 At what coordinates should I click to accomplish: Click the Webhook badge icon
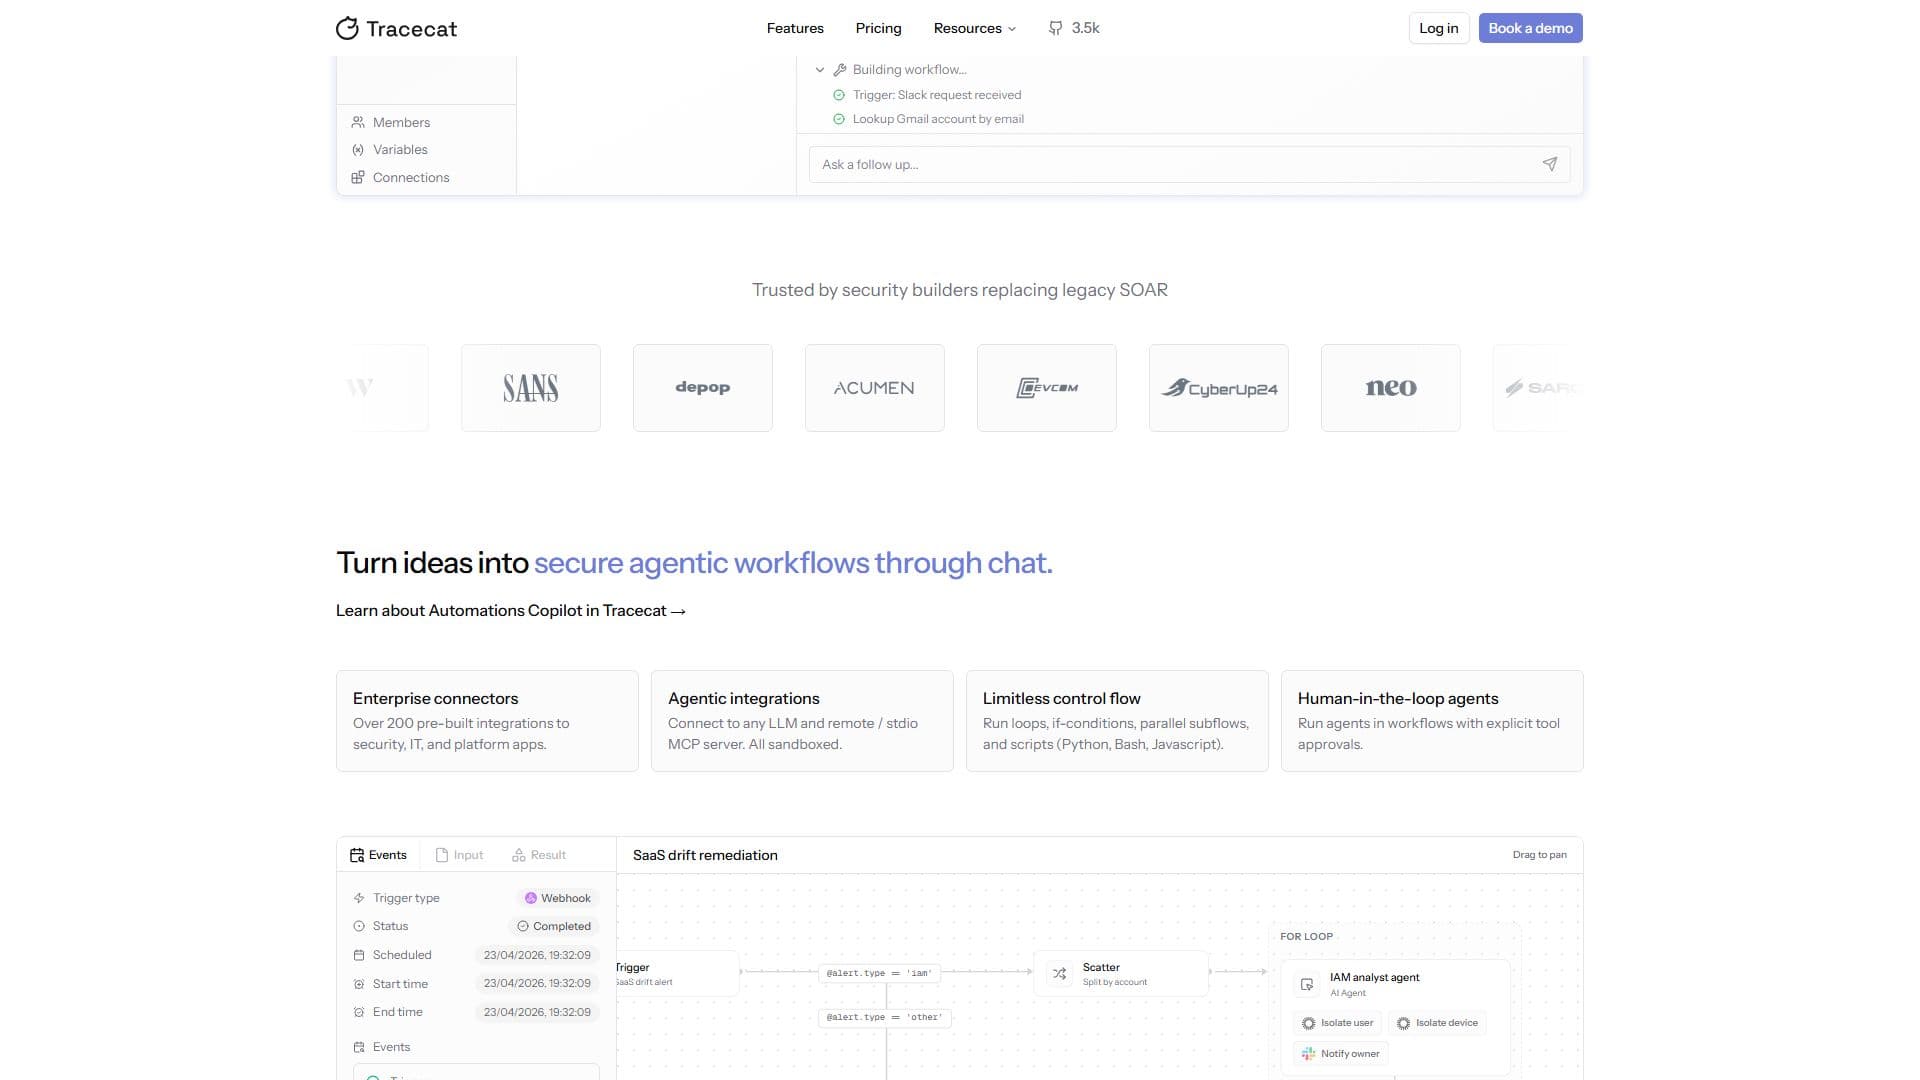(x=531, y=898)
